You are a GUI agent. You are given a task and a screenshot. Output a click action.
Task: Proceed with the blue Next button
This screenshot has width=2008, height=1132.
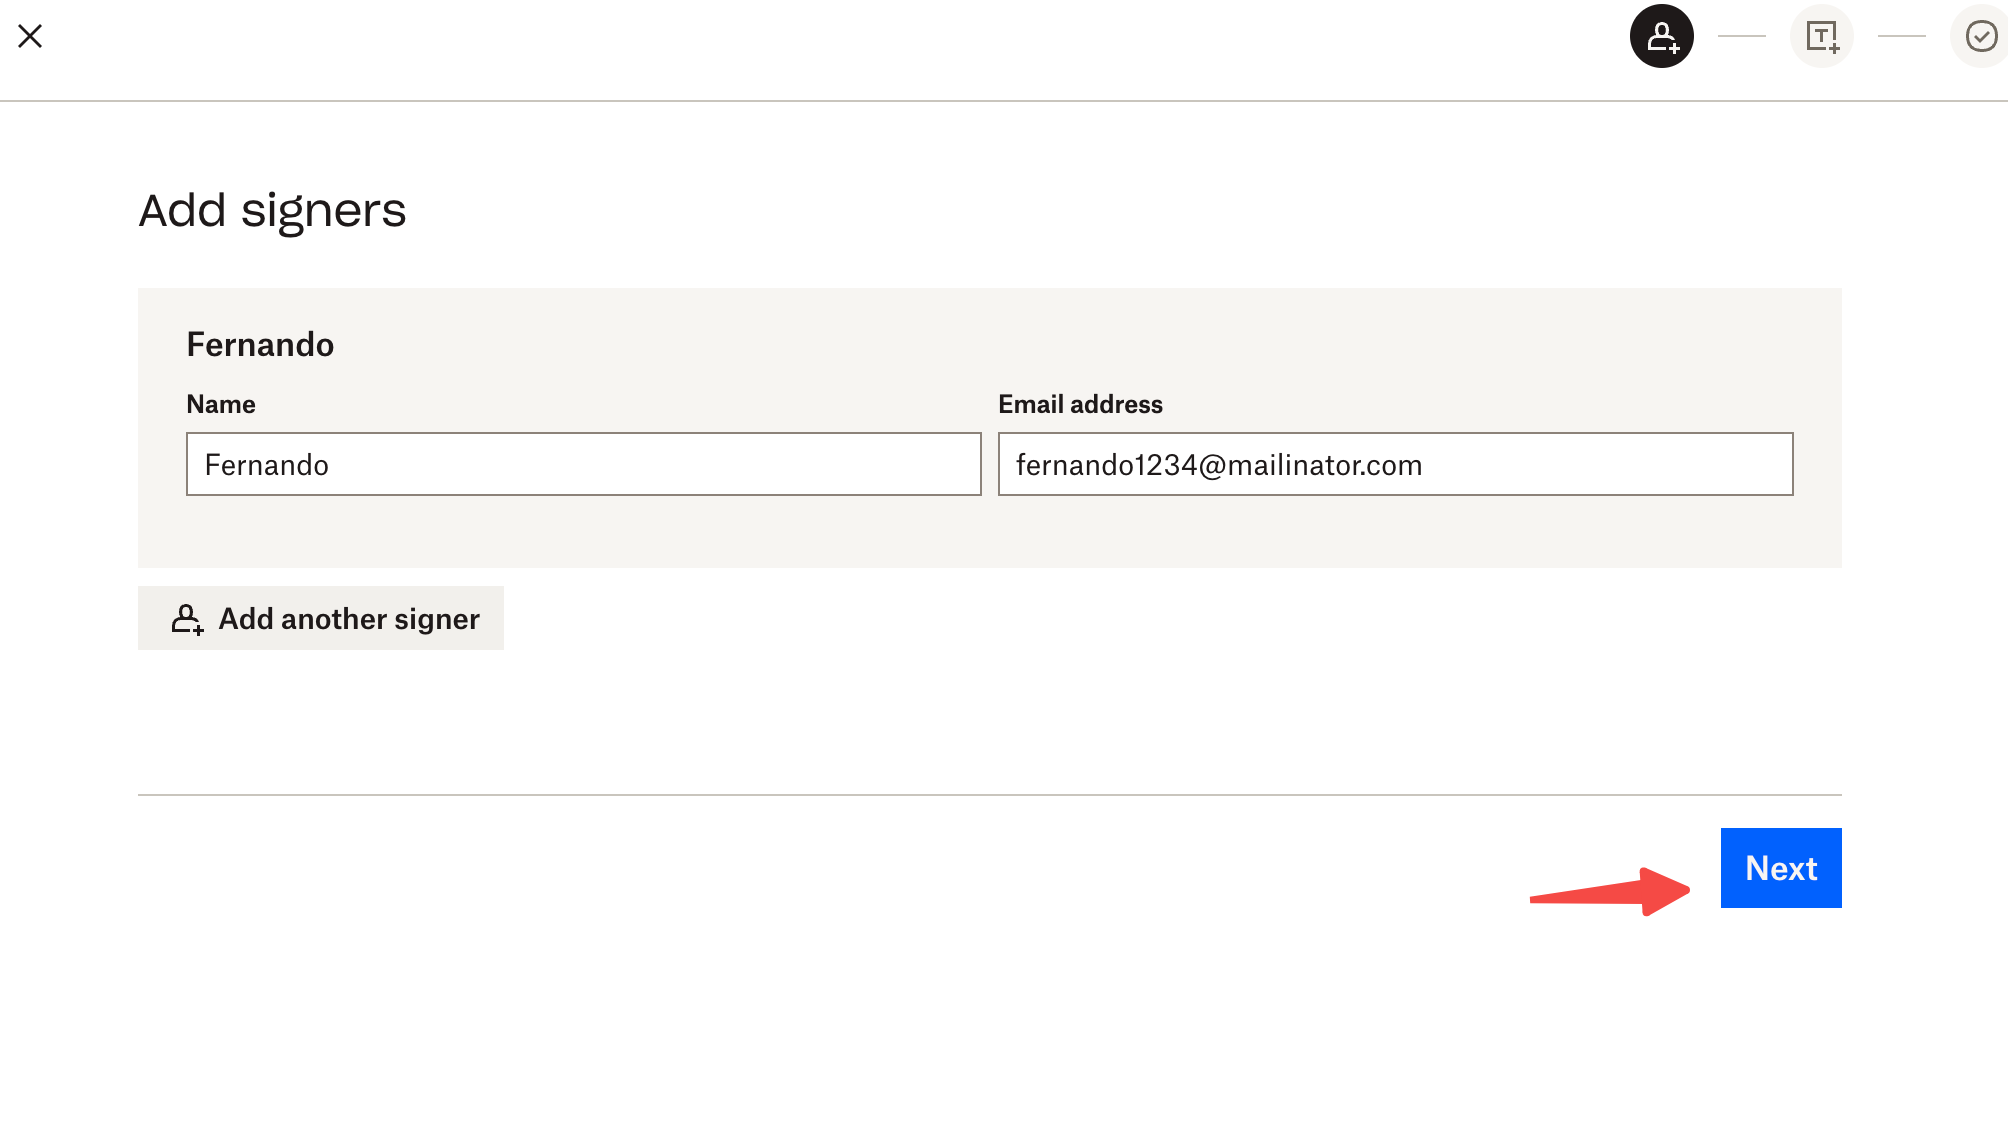click(x=1780, y=868)
